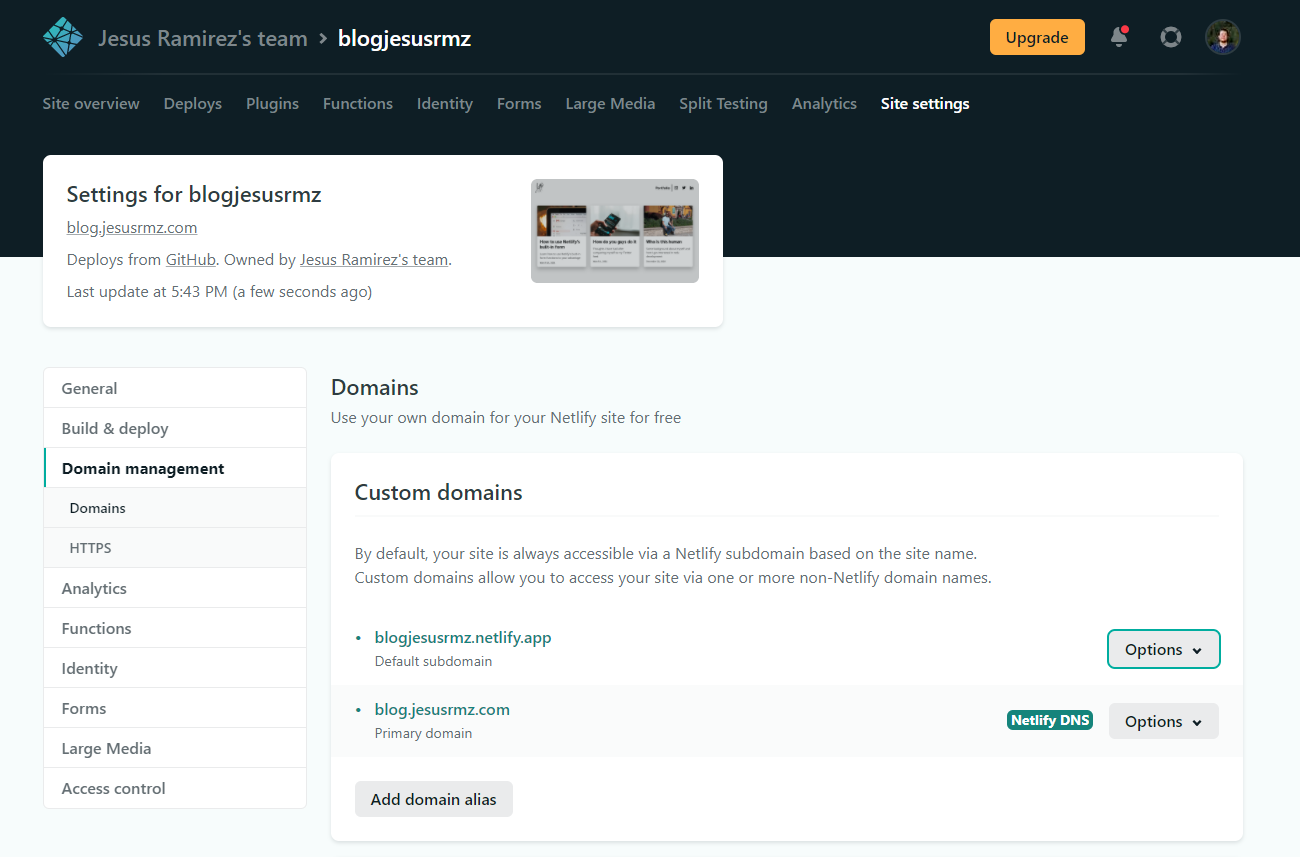
Task: Click the Domains section heading
Action: click(375, 387)
